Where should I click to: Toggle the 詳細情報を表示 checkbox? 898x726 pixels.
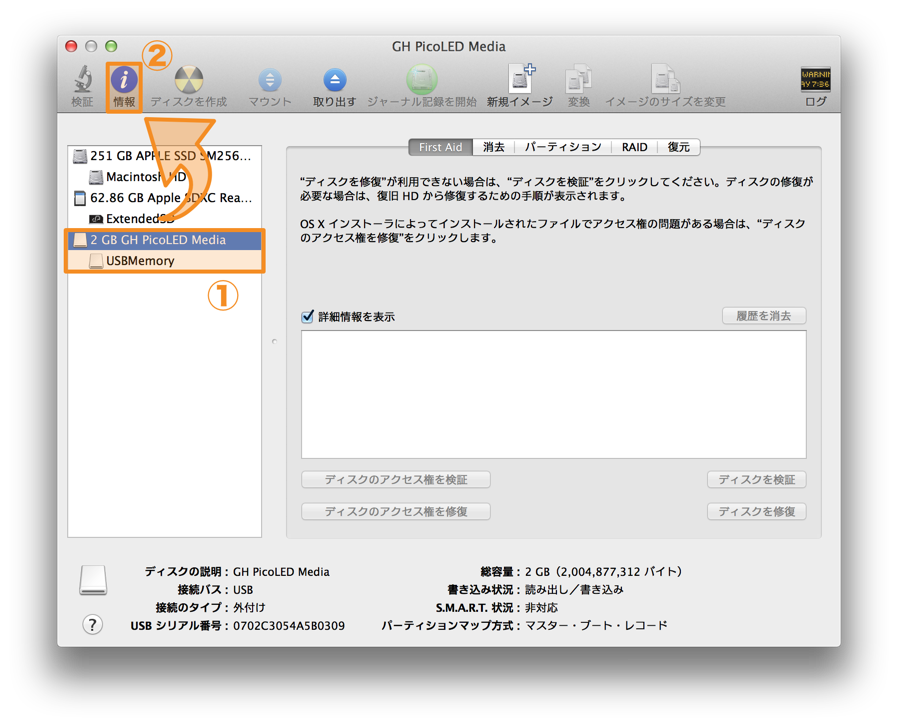(x=308, y=317)
